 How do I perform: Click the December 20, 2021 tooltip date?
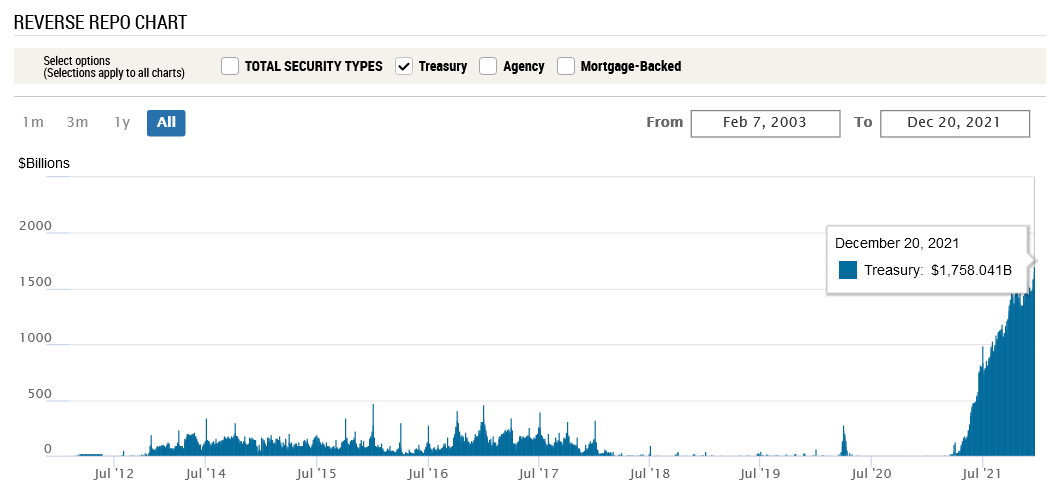click(x=897, y=243)
